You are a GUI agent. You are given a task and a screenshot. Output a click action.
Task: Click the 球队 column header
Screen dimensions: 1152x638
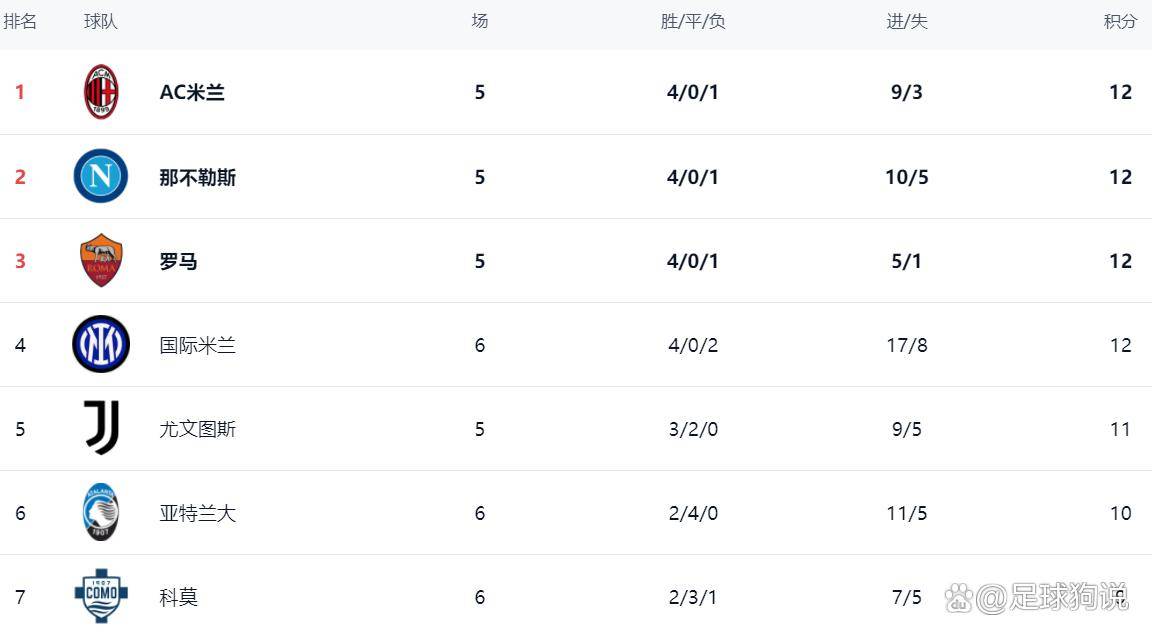pyautogui.click(x=101, y=21)
